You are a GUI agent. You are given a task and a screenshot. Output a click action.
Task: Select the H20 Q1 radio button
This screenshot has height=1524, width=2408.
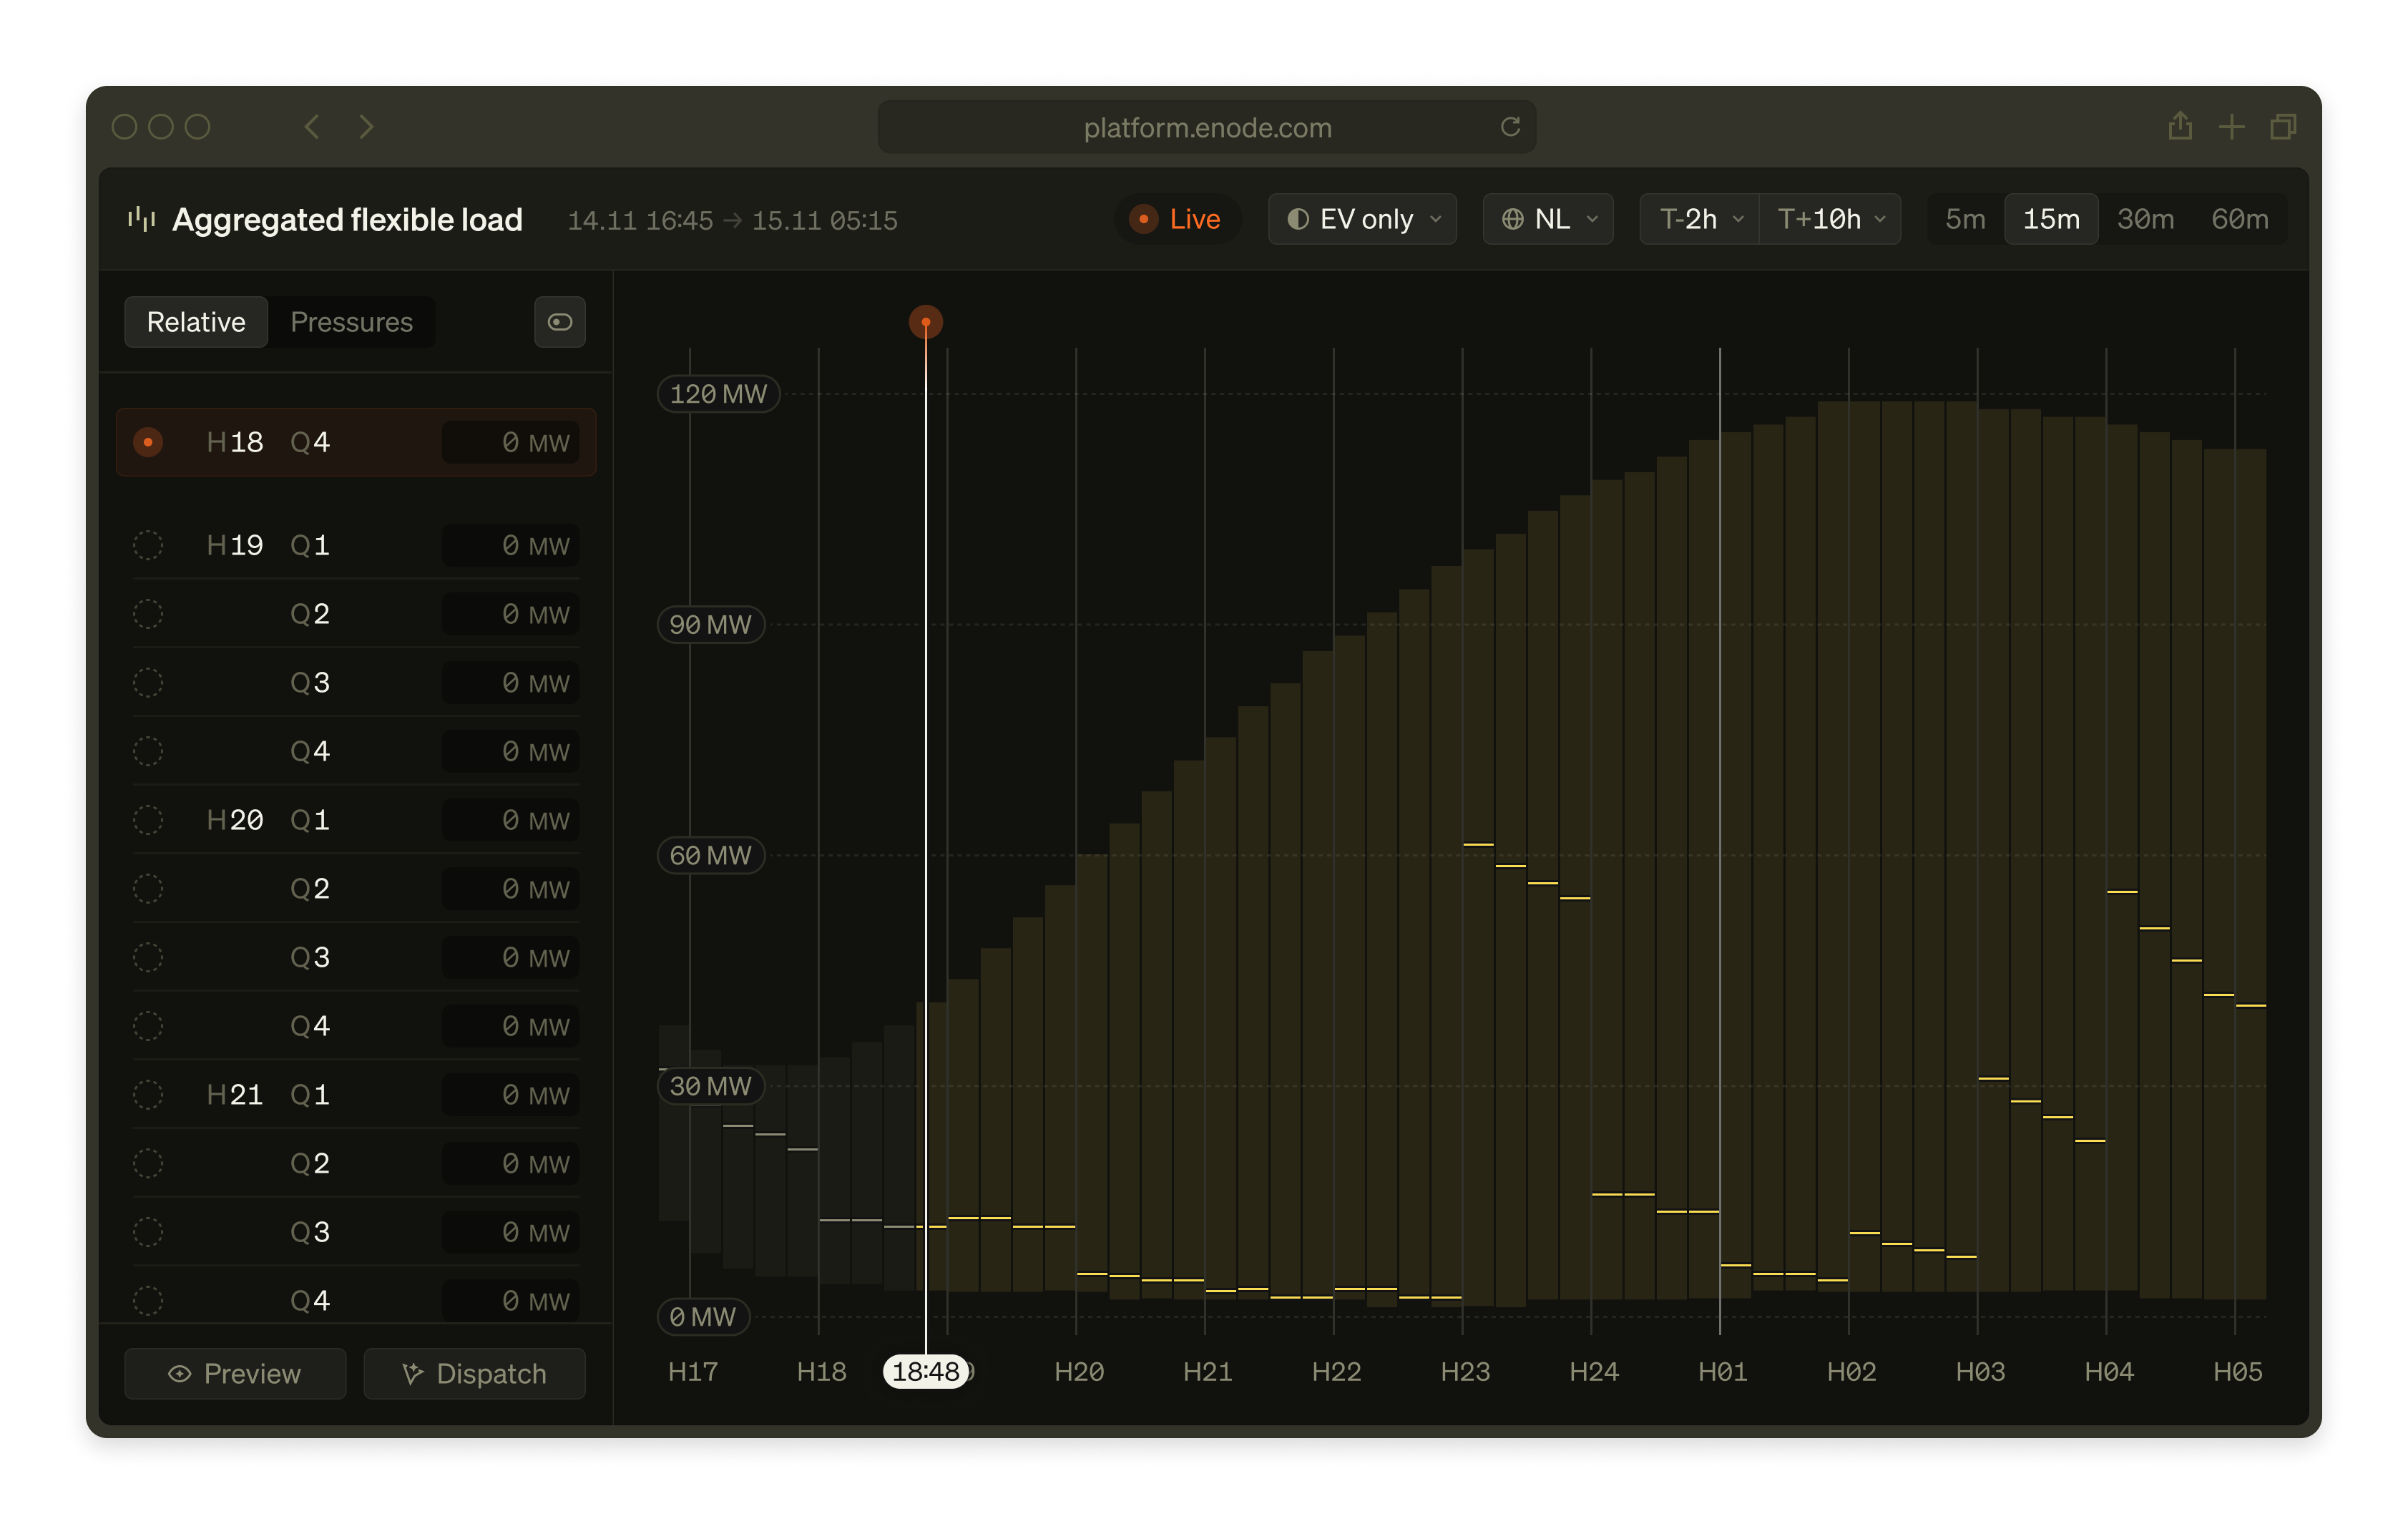[x=148, y=819]
